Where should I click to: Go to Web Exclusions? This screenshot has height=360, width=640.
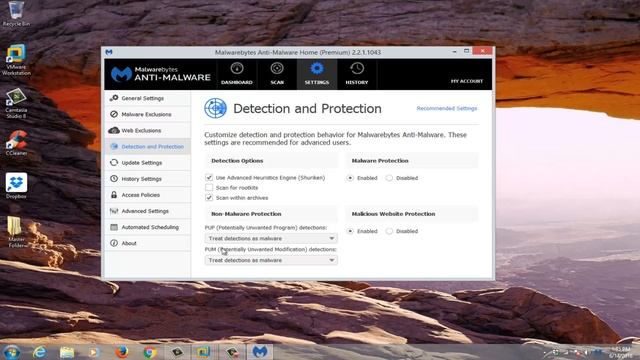coord(141,131)
